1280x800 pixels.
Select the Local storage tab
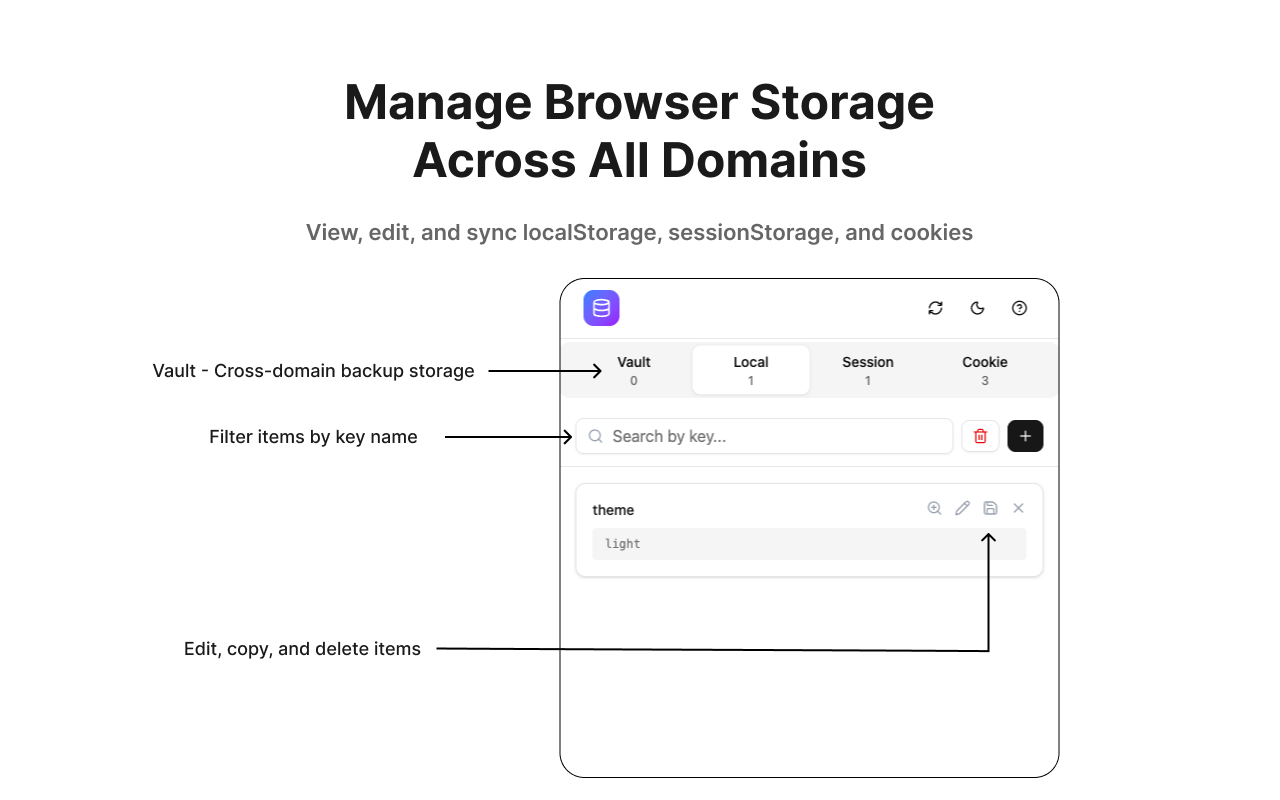[750, 370]
